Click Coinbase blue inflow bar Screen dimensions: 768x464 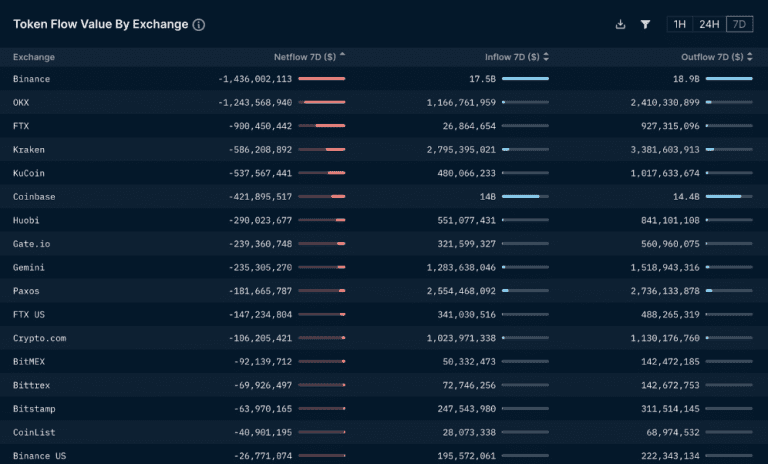pos(521,196)
